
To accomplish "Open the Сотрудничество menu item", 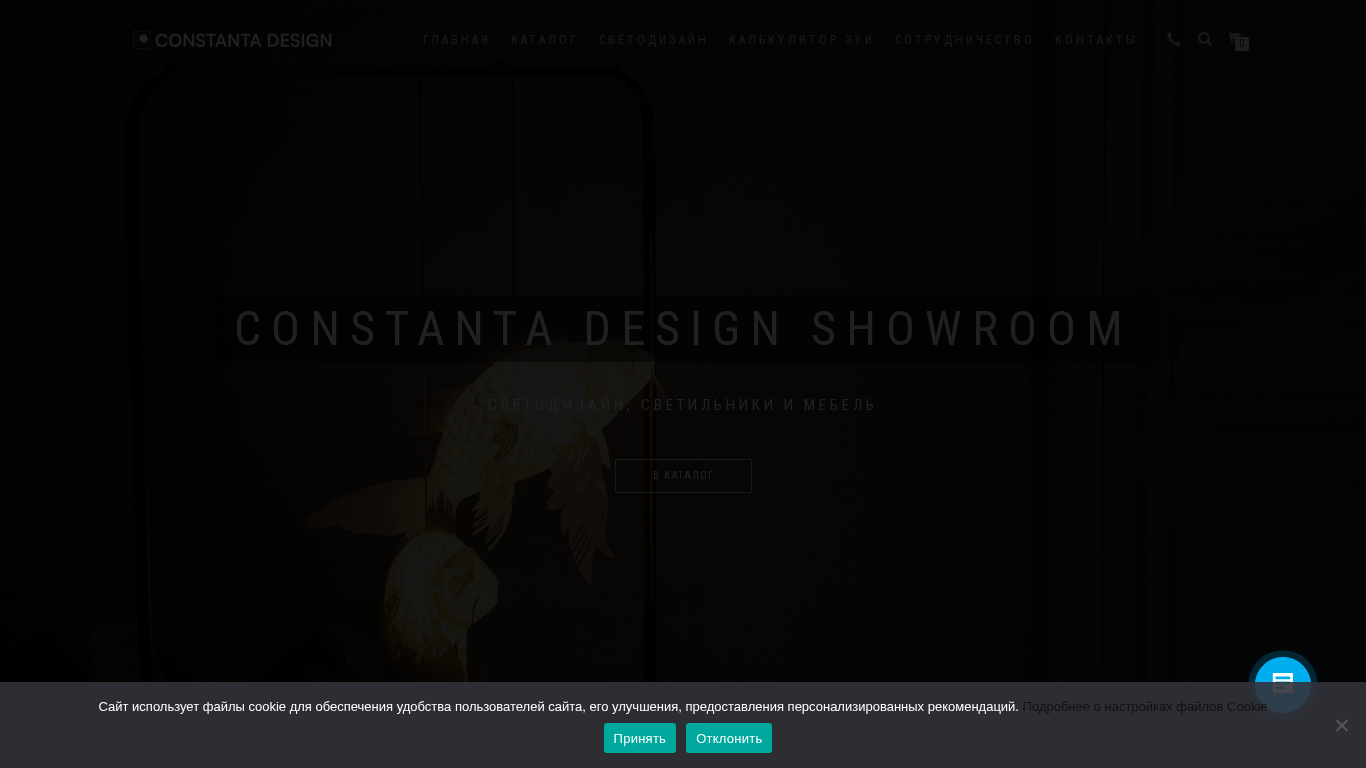I will tap(964, 40).
